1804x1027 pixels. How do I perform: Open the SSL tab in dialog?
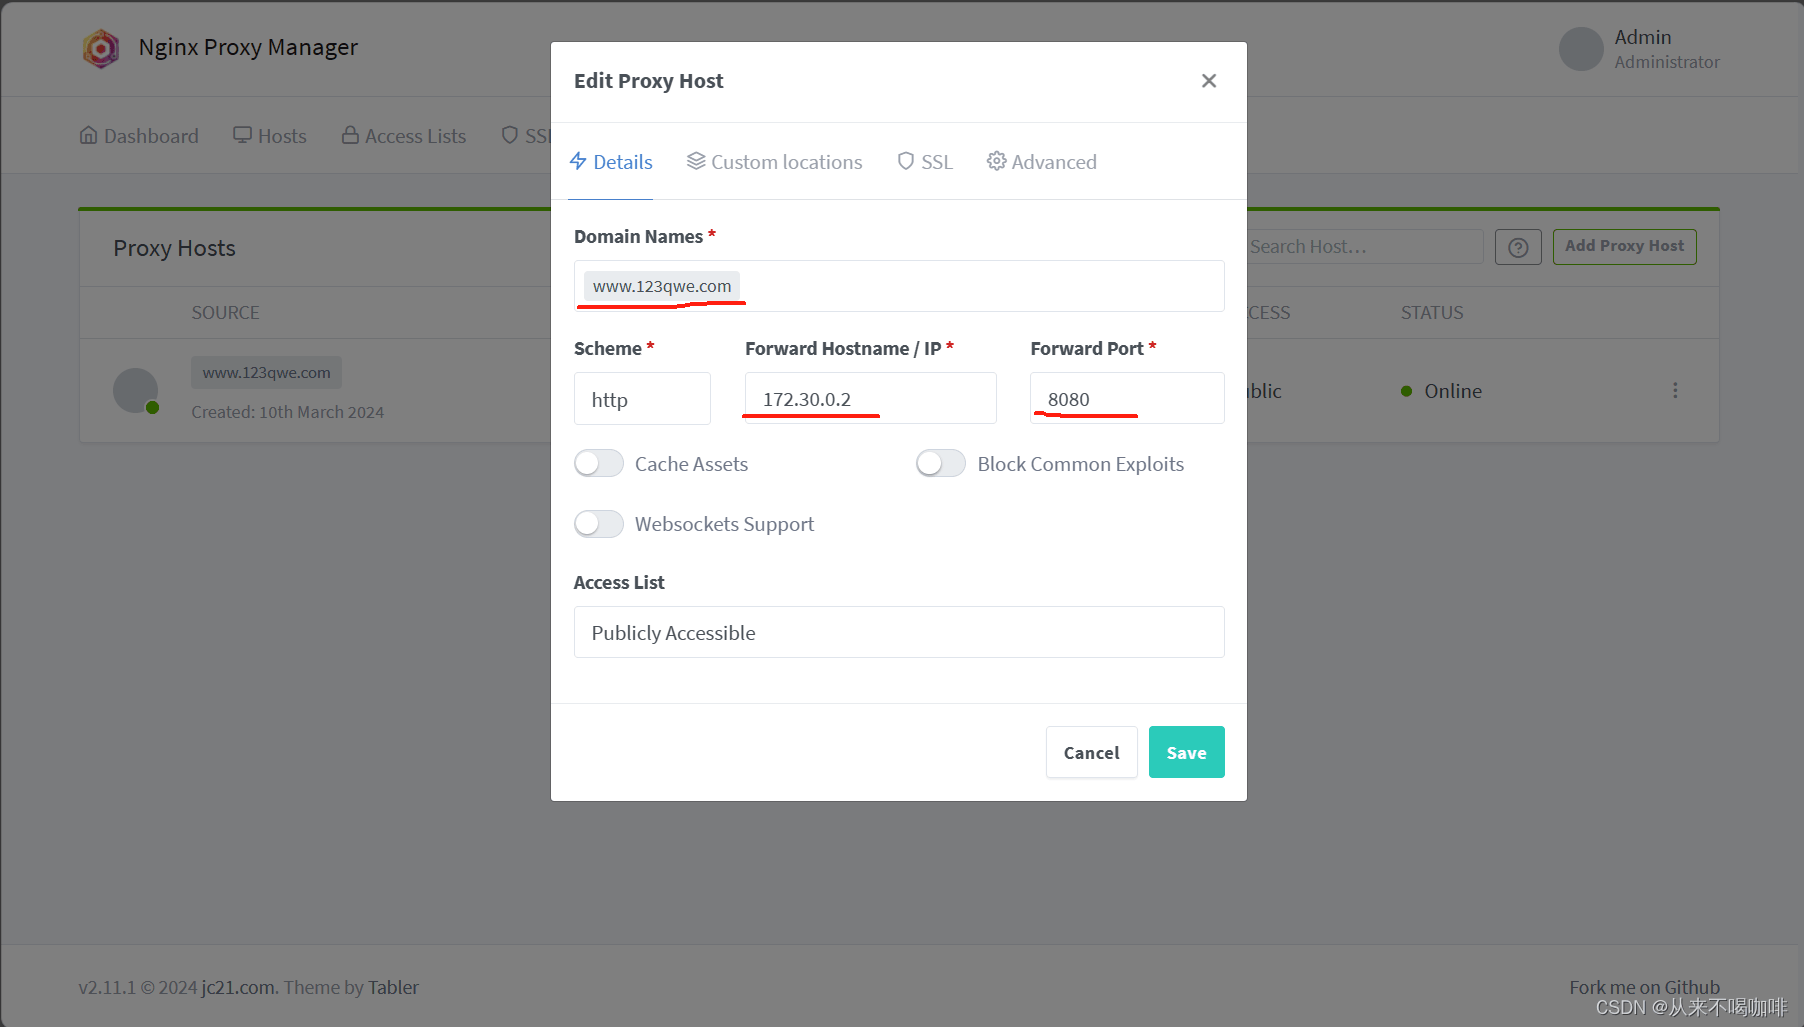925,162
